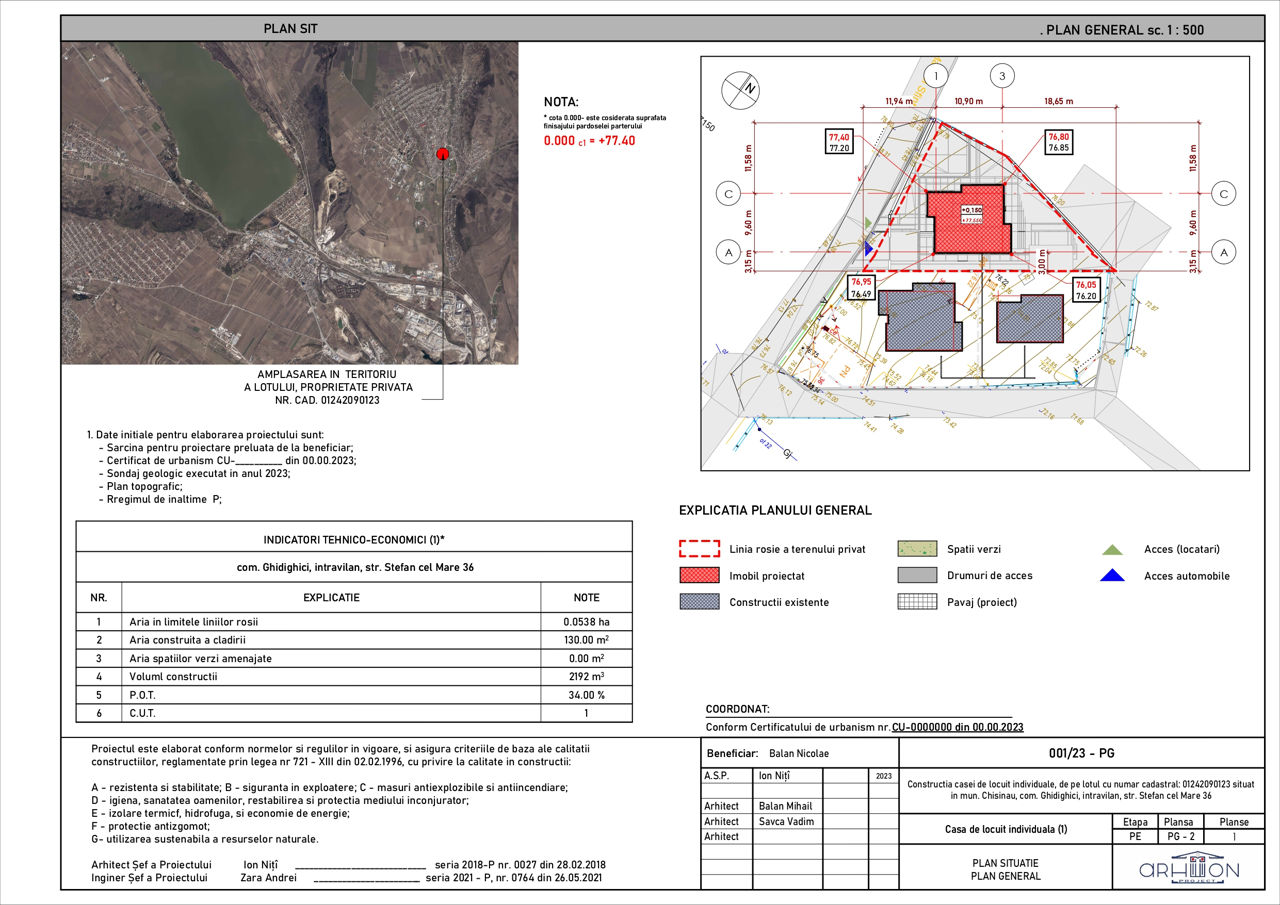This screenshot has width=1280, height=905.
Task: Click the blue Acces automobile triangle in legend
Action: pyautogui.click(x=1111, y=575)
